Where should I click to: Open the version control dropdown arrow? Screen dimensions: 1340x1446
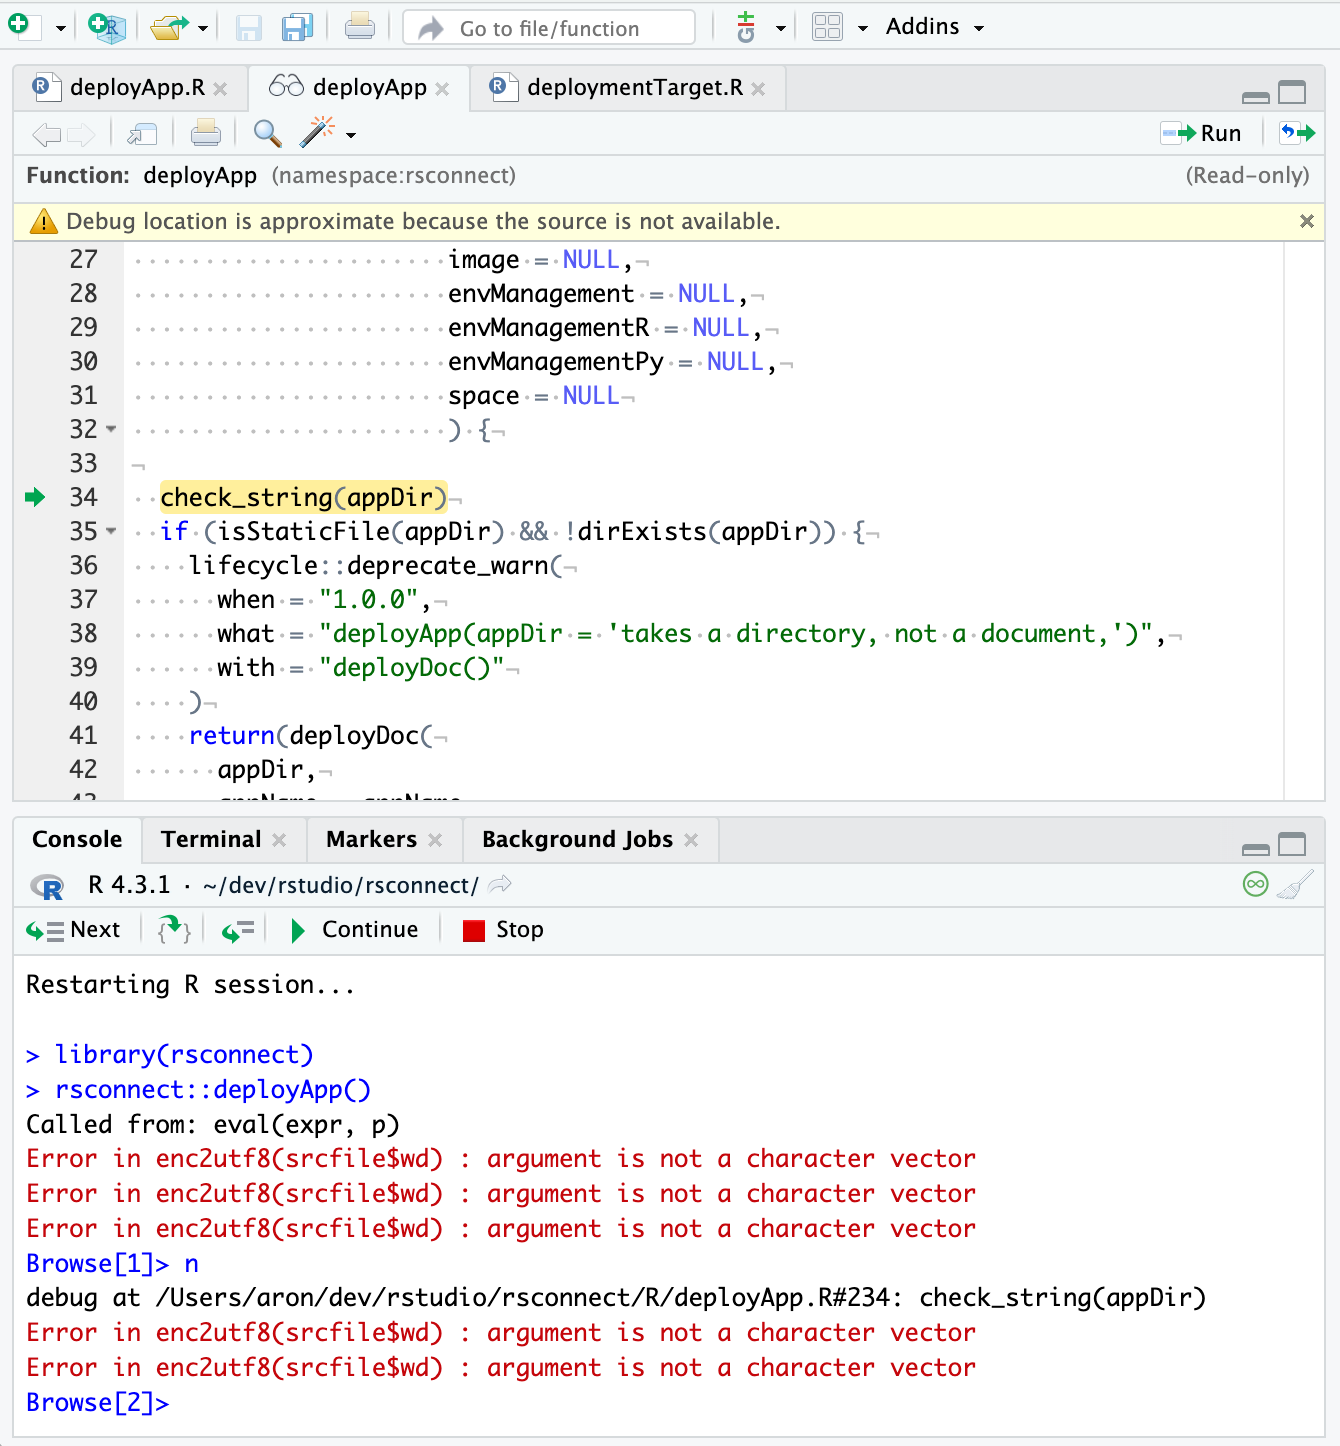pos(781,29)
